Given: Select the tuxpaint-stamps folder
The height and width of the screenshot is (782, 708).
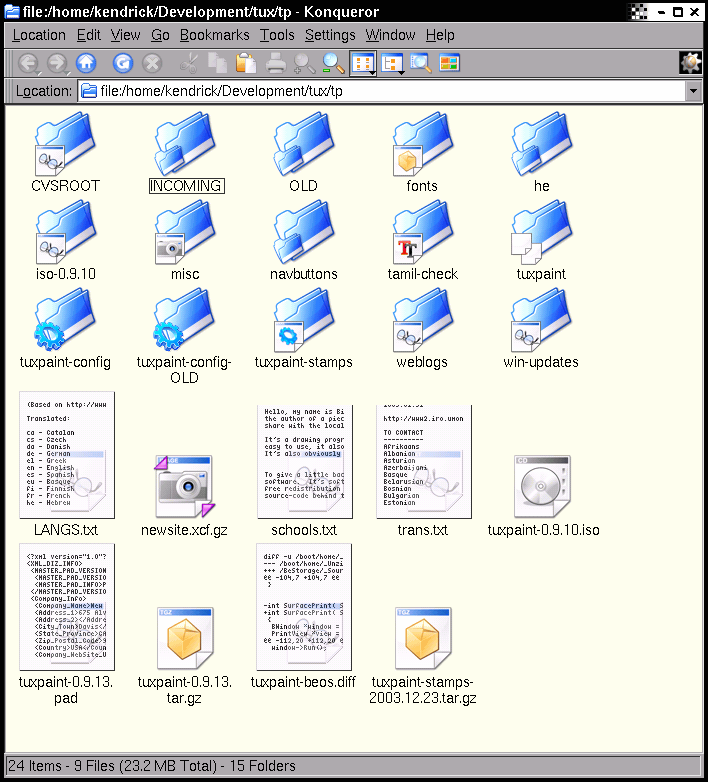Looking at the screenshot, I should click(304, 329).
